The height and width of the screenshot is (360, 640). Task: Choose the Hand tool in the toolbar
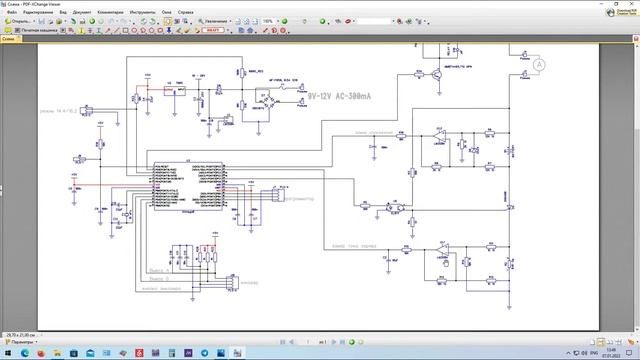(168, 21)
